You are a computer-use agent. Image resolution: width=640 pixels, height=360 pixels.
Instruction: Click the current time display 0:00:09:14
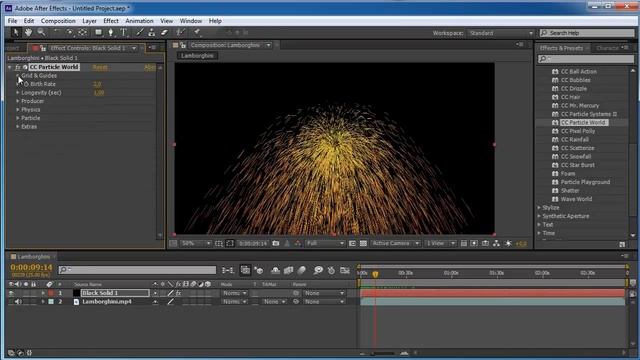(x=31, y=267)
